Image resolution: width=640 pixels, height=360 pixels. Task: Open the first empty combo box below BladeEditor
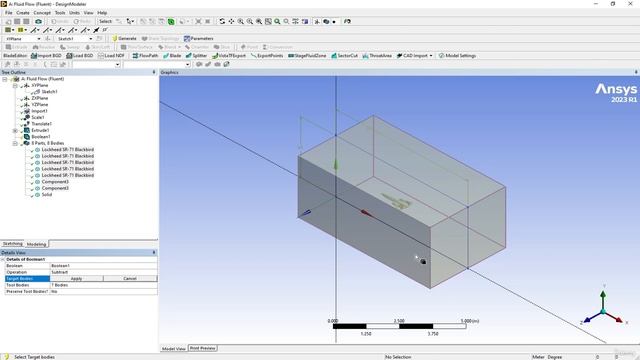[97, 64]
